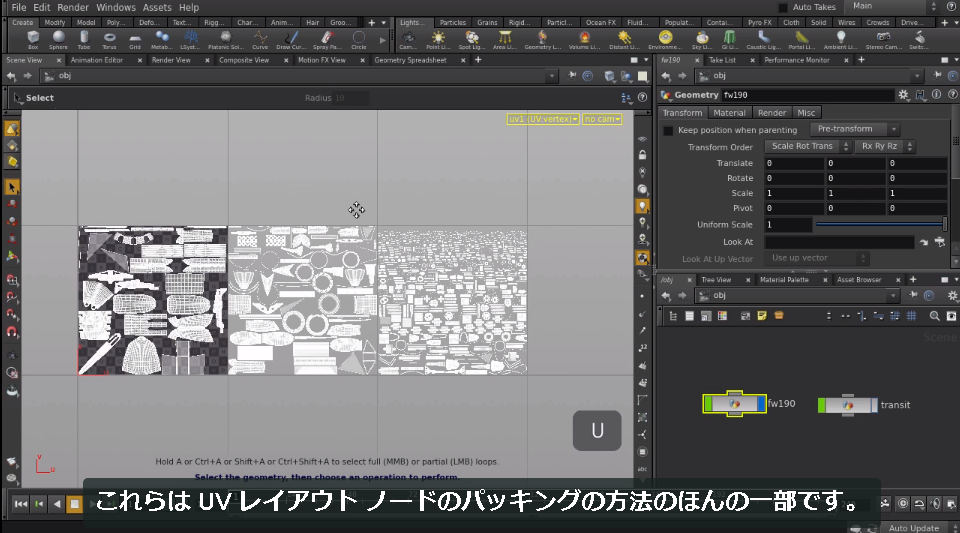Select the Torus shelf tool
Image resolution: width=960 pixels, height=533 pixels.
(109, 40)
